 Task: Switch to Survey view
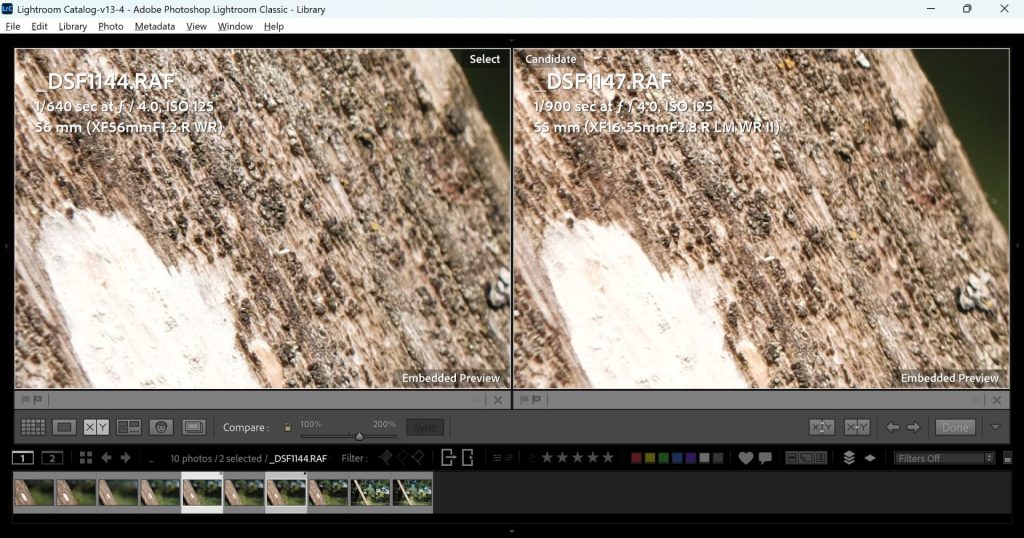(x=129, y=427)
